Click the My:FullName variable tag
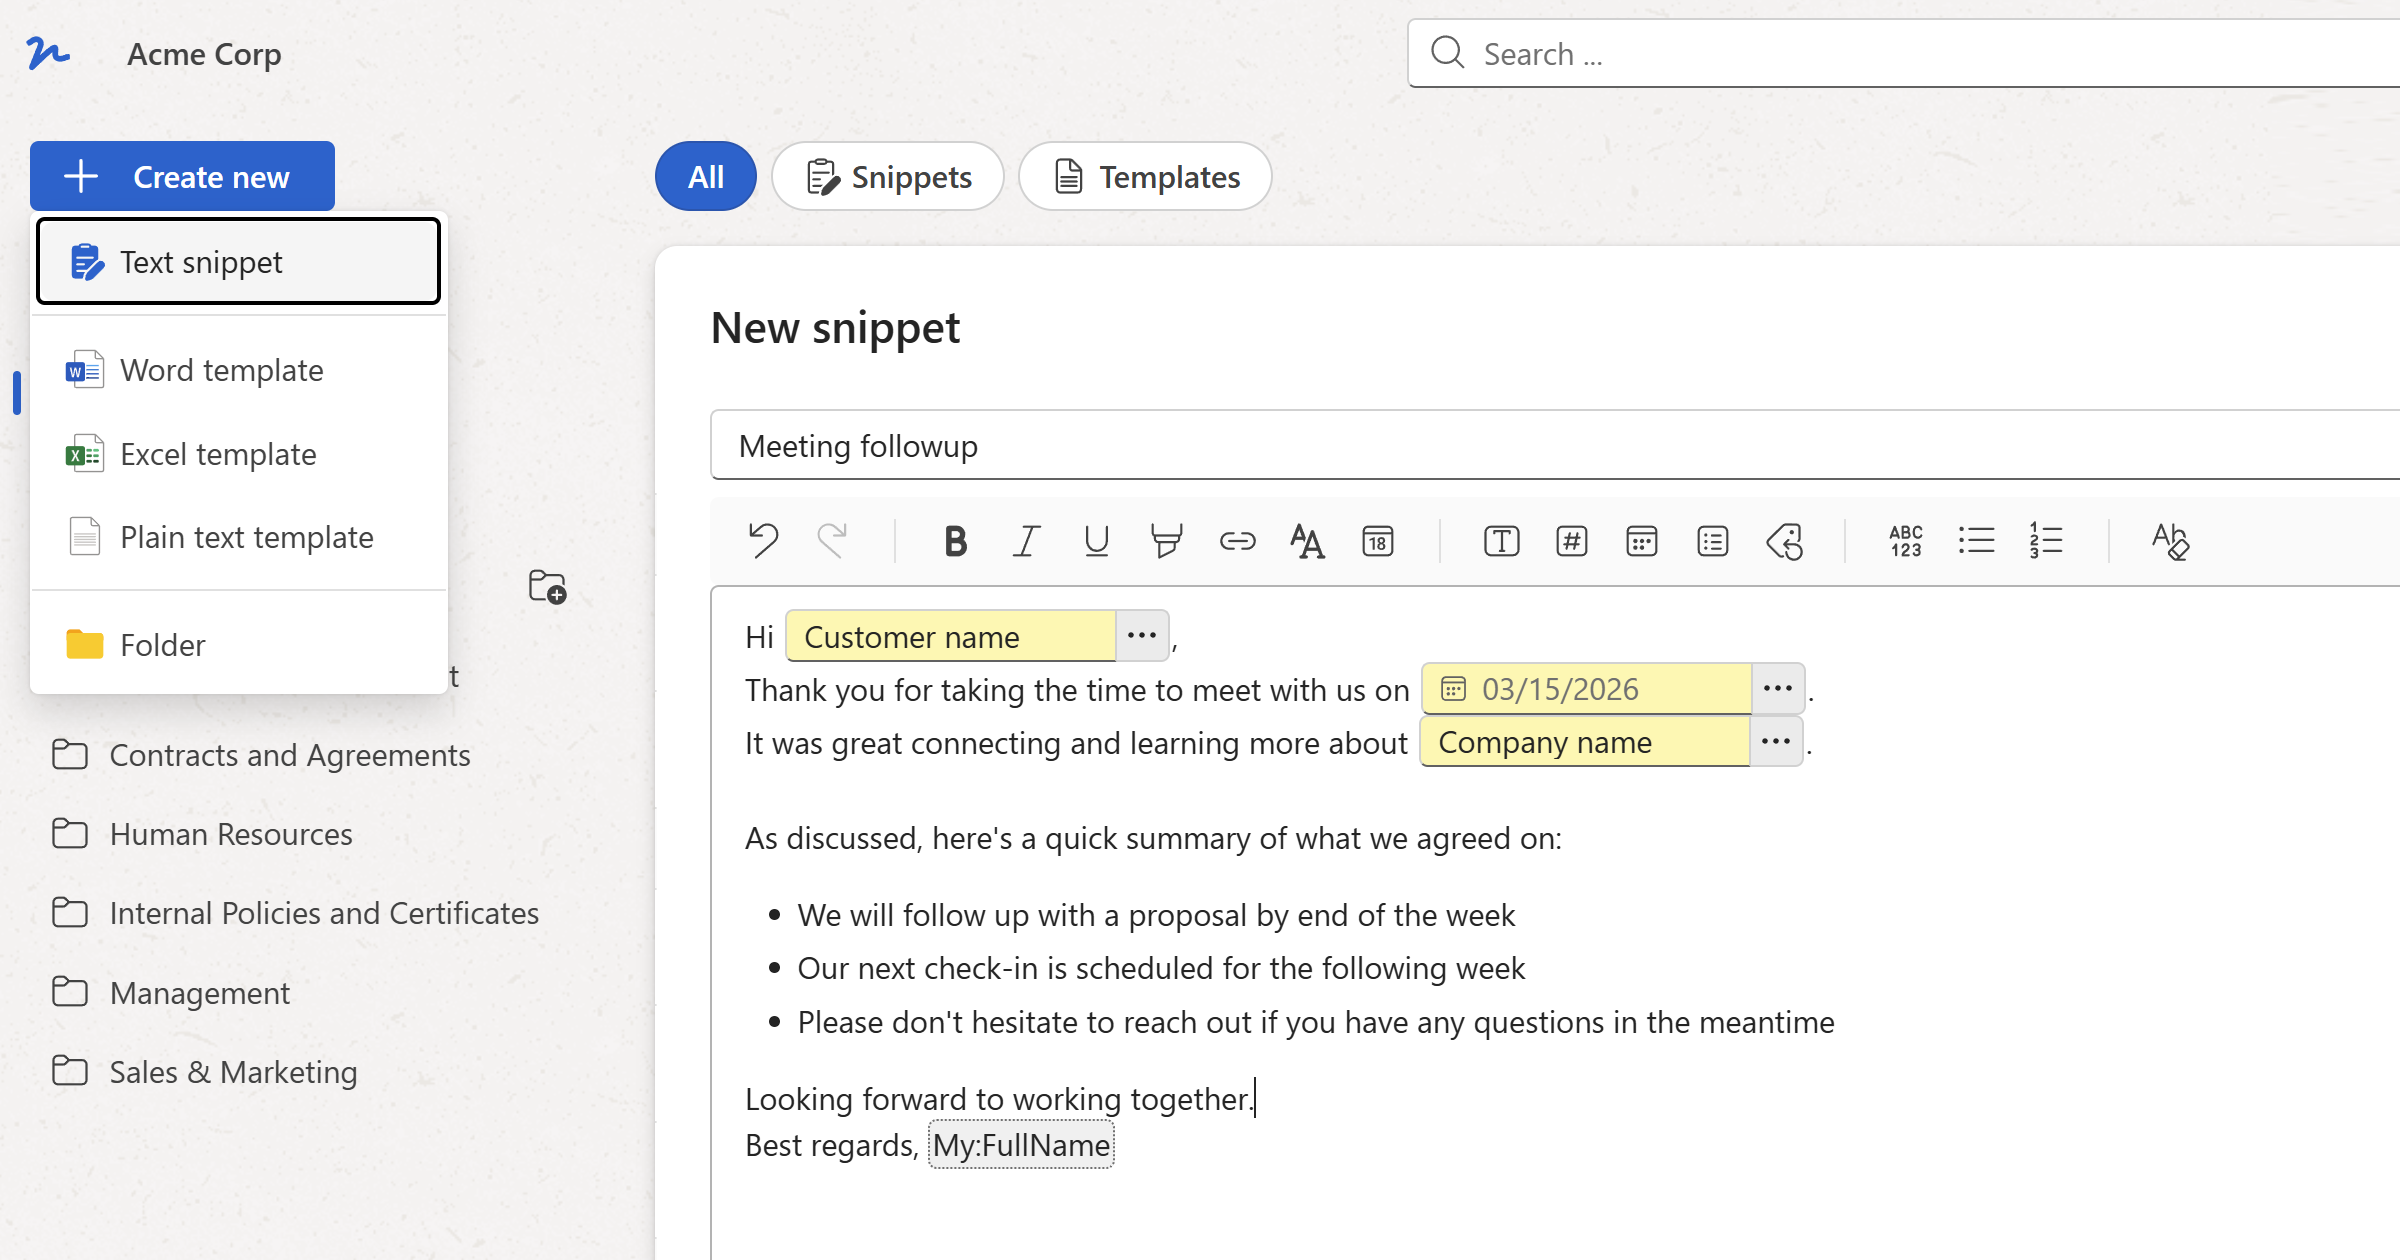Viewport: 2400px width, 1260px height. pos(1021,1145)
